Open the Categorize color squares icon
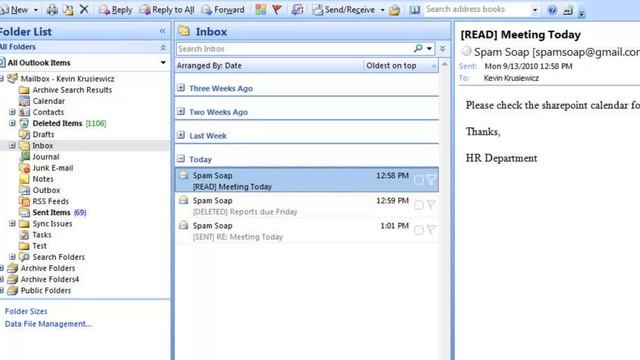Viewport: 640px width, 360px height. pos(260,9)
